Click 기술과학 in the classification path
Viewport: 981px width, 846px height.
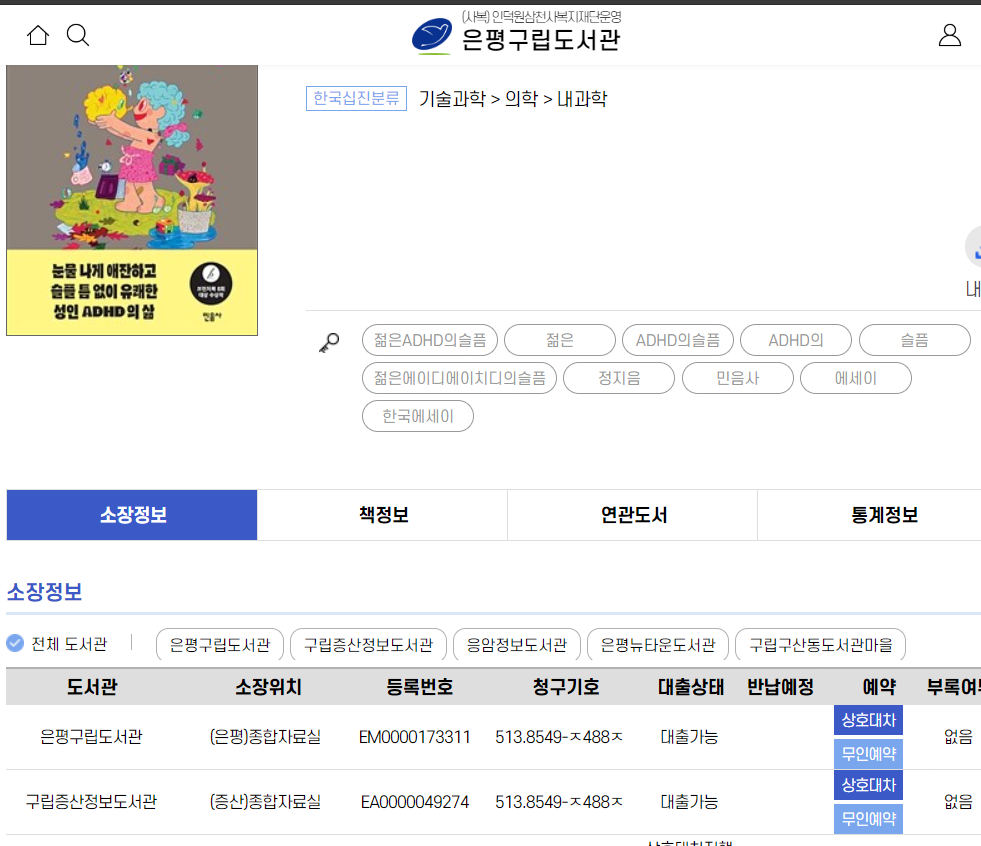(x=452, y=99)
